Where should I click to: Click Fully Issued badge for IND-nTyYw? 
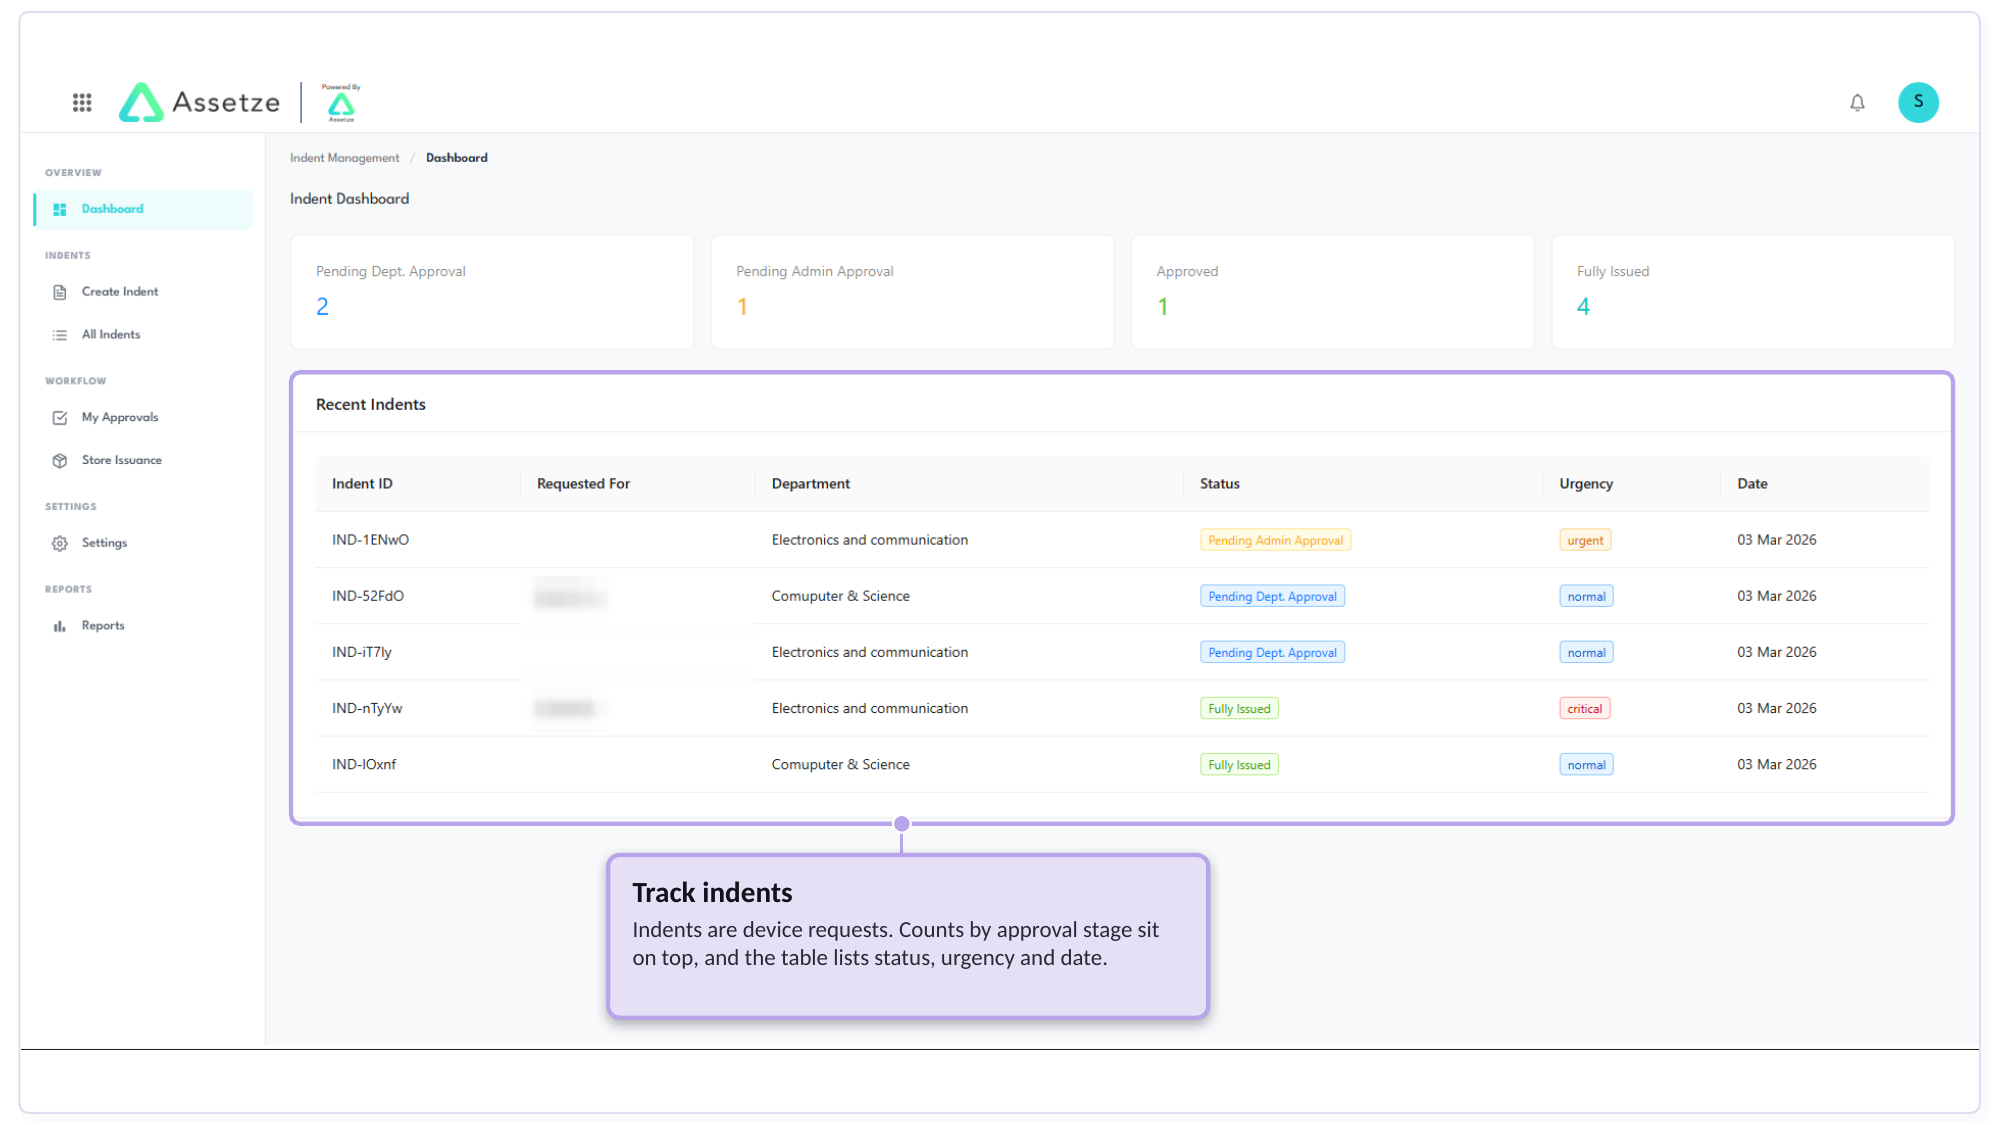(x=1239, y=708)
